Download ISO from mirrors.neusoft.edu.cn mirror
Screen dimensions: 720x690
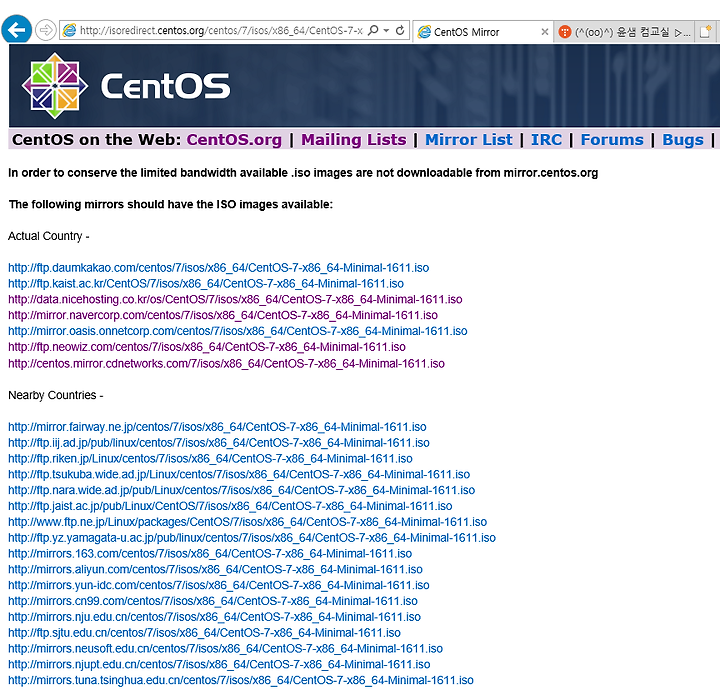(x=225, y=649)
